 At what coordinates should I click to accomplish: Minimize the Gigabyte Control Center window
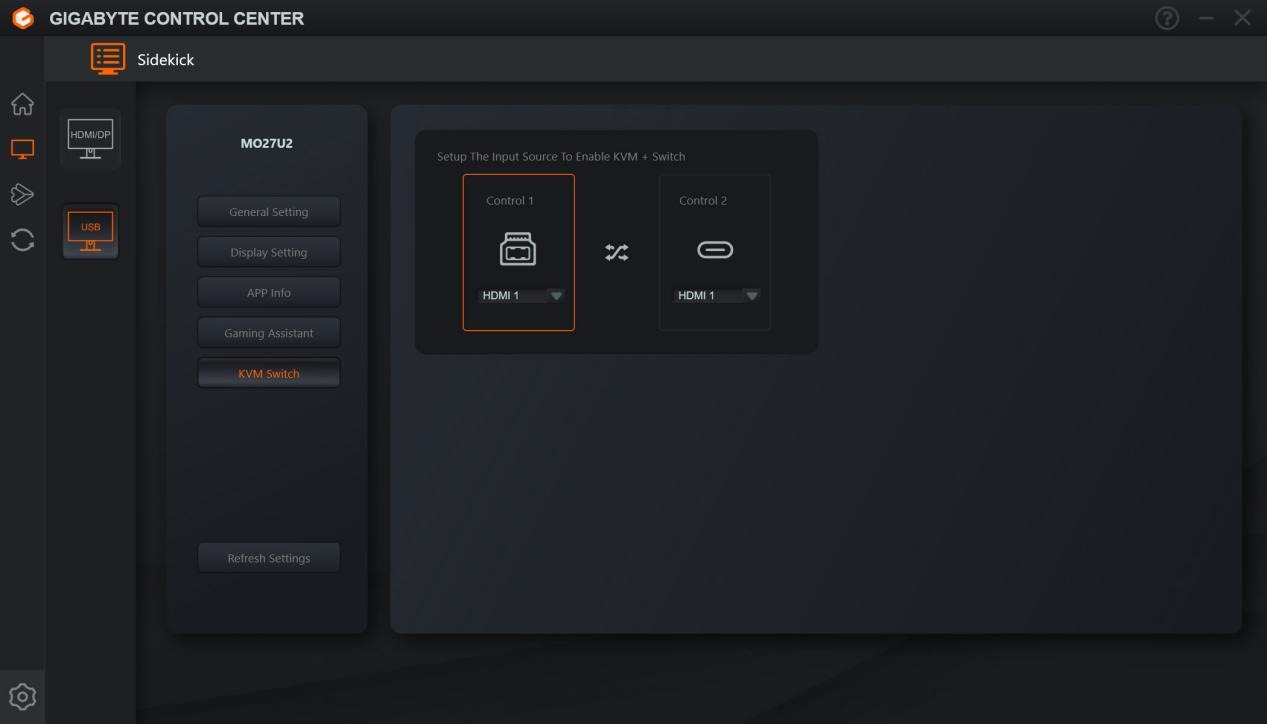coord(1206,18)
